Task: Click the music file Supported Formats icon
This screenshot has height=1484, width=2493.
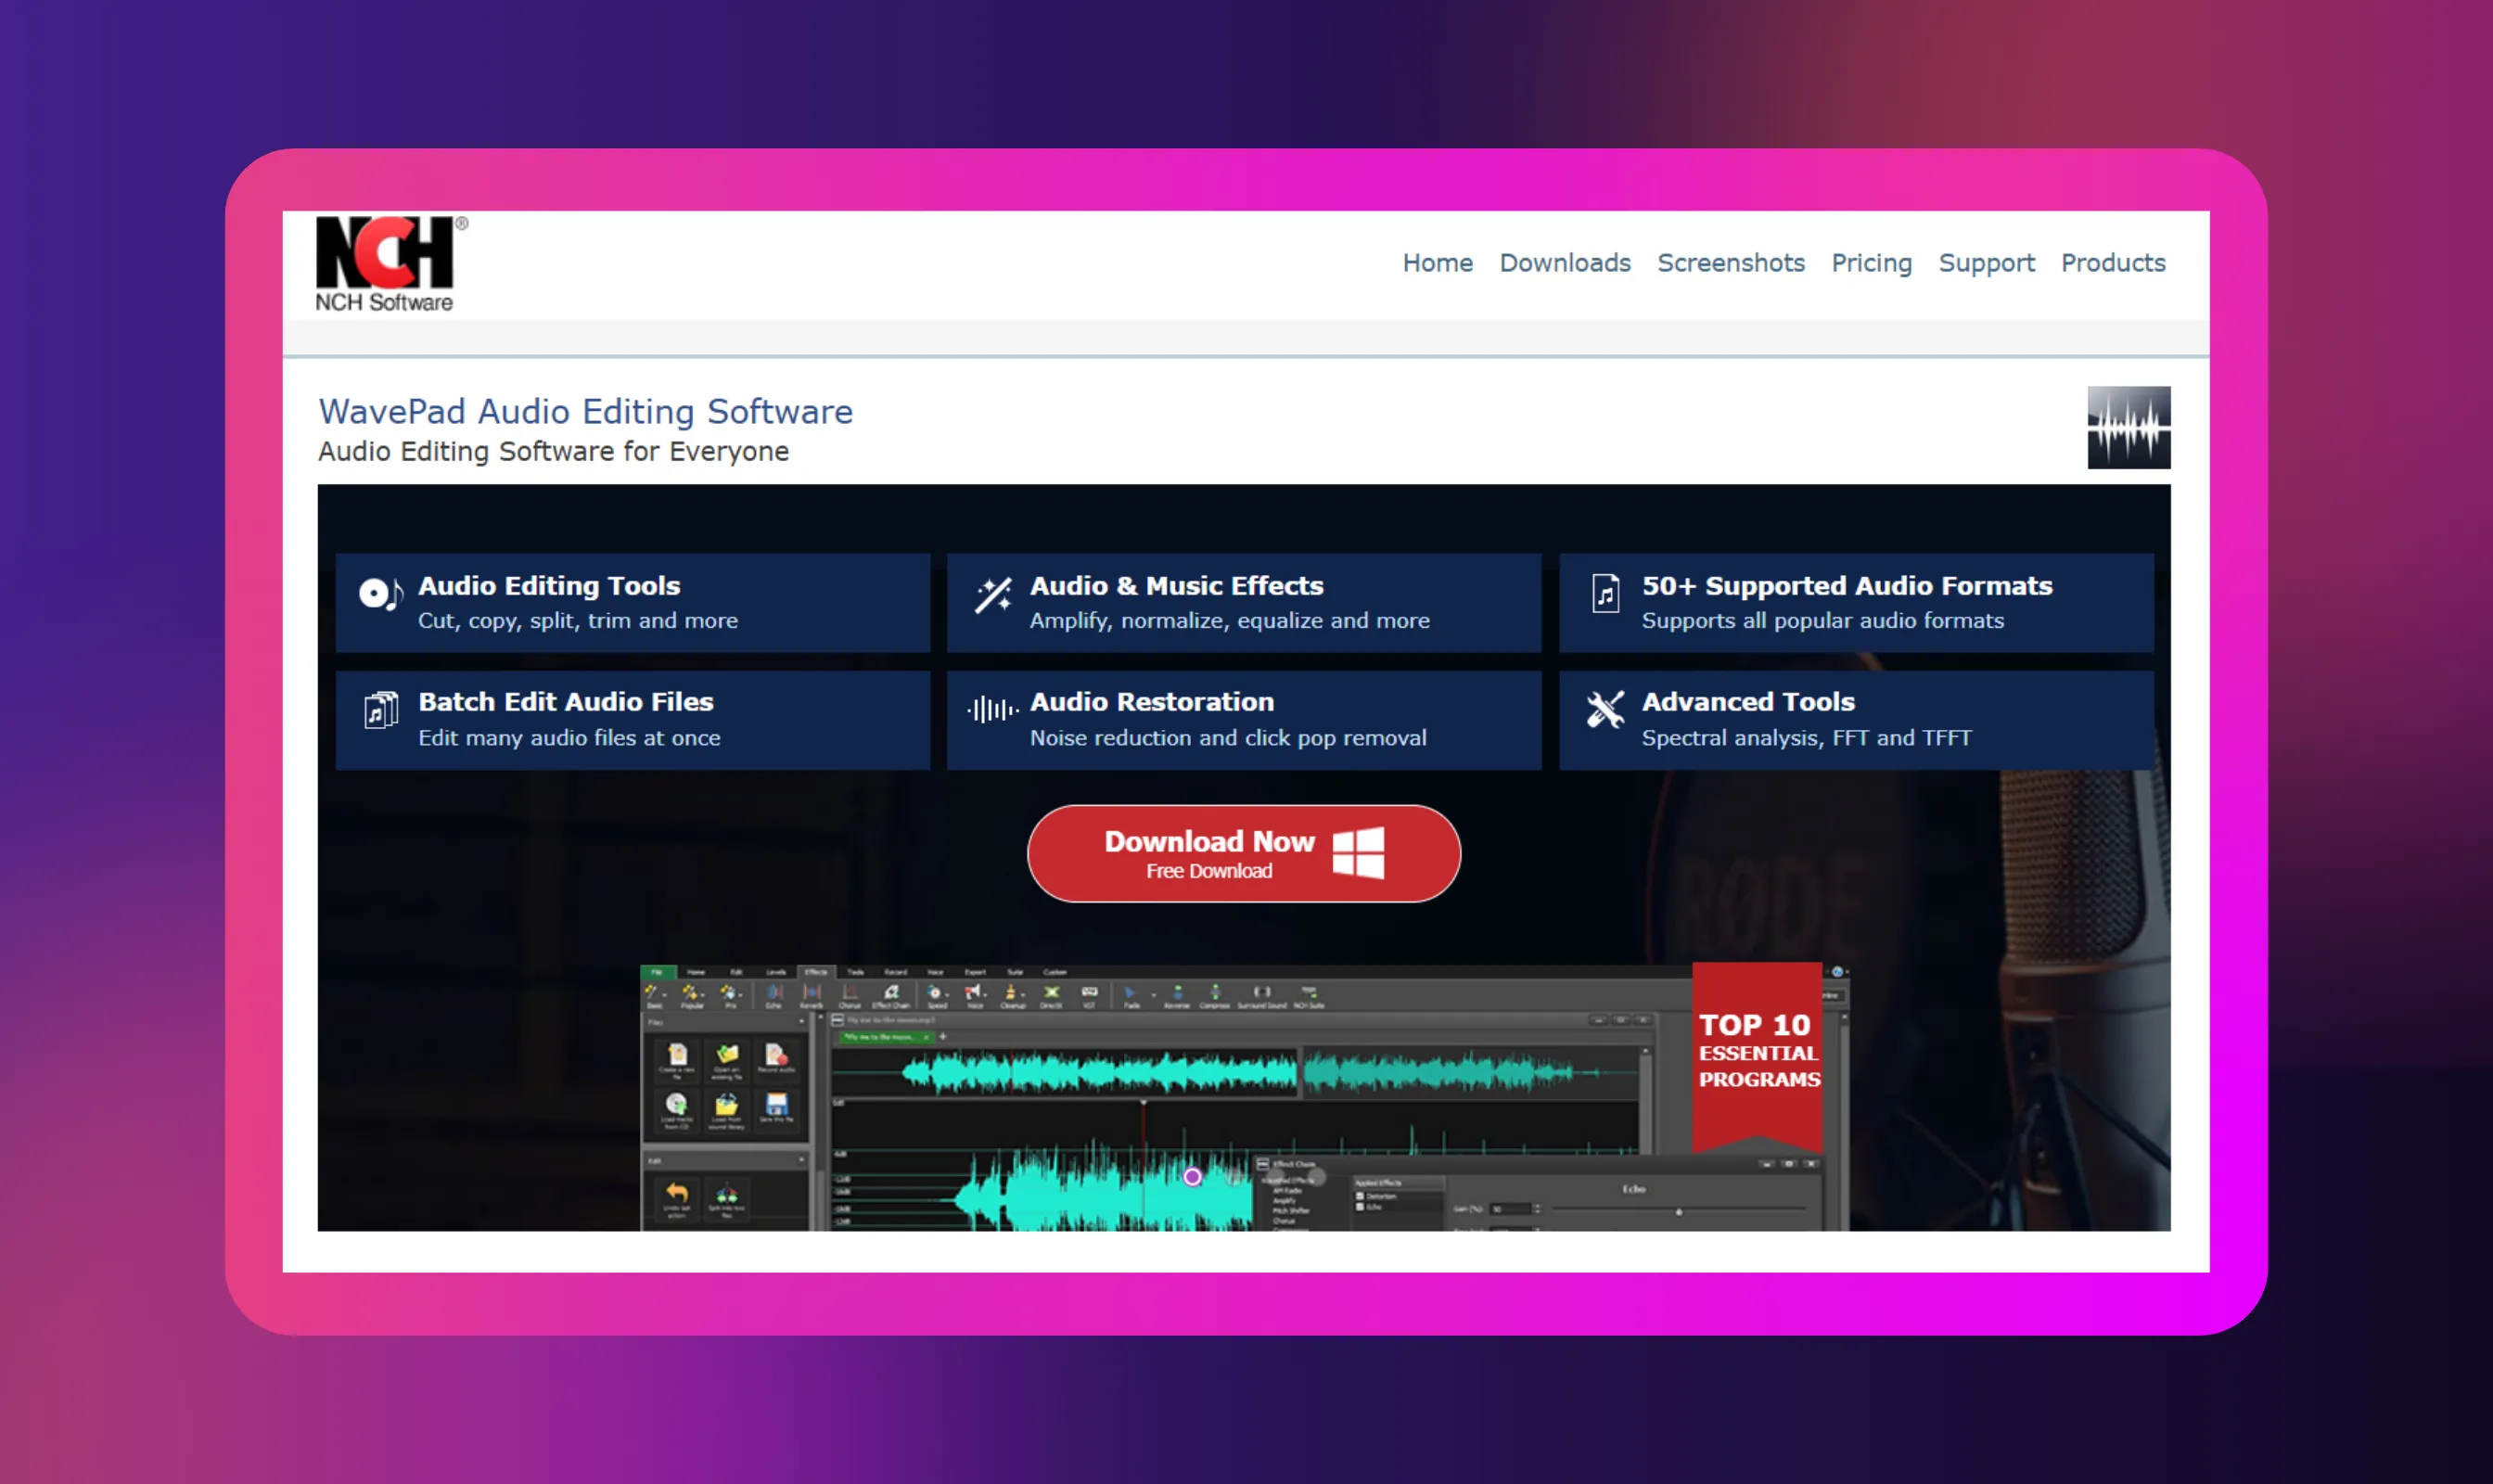Action: coord(1605,594)
